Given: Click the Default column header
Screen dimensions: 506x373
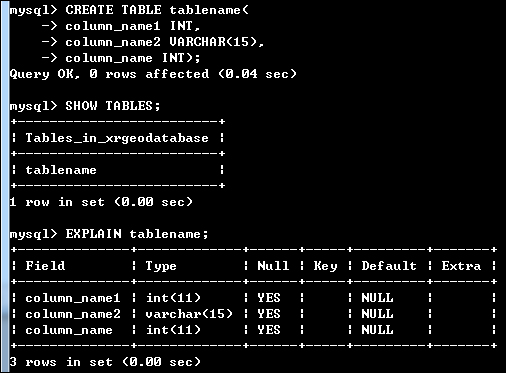Looking at the screenshot, I should point(389,266).
